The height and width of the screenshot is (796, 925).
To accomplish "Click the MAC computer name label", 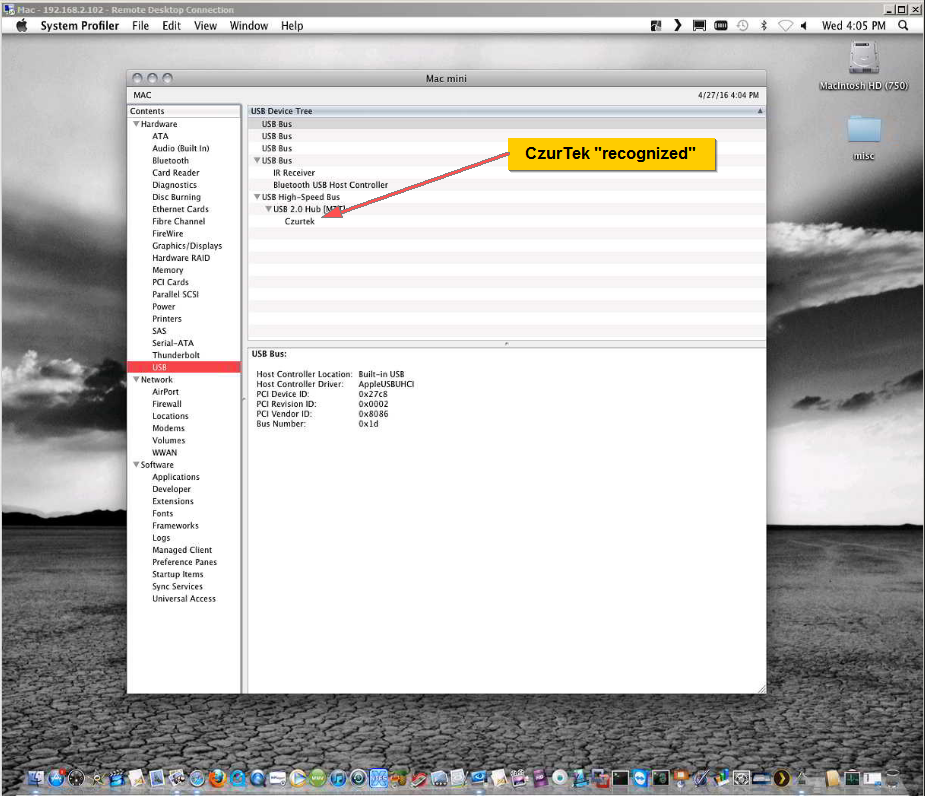I will (x=142, y=95).
